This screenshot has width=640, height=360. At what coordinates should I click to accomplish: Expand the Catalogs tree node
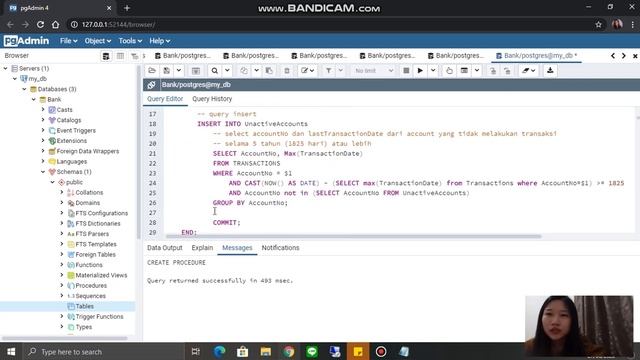click(43, 120)
